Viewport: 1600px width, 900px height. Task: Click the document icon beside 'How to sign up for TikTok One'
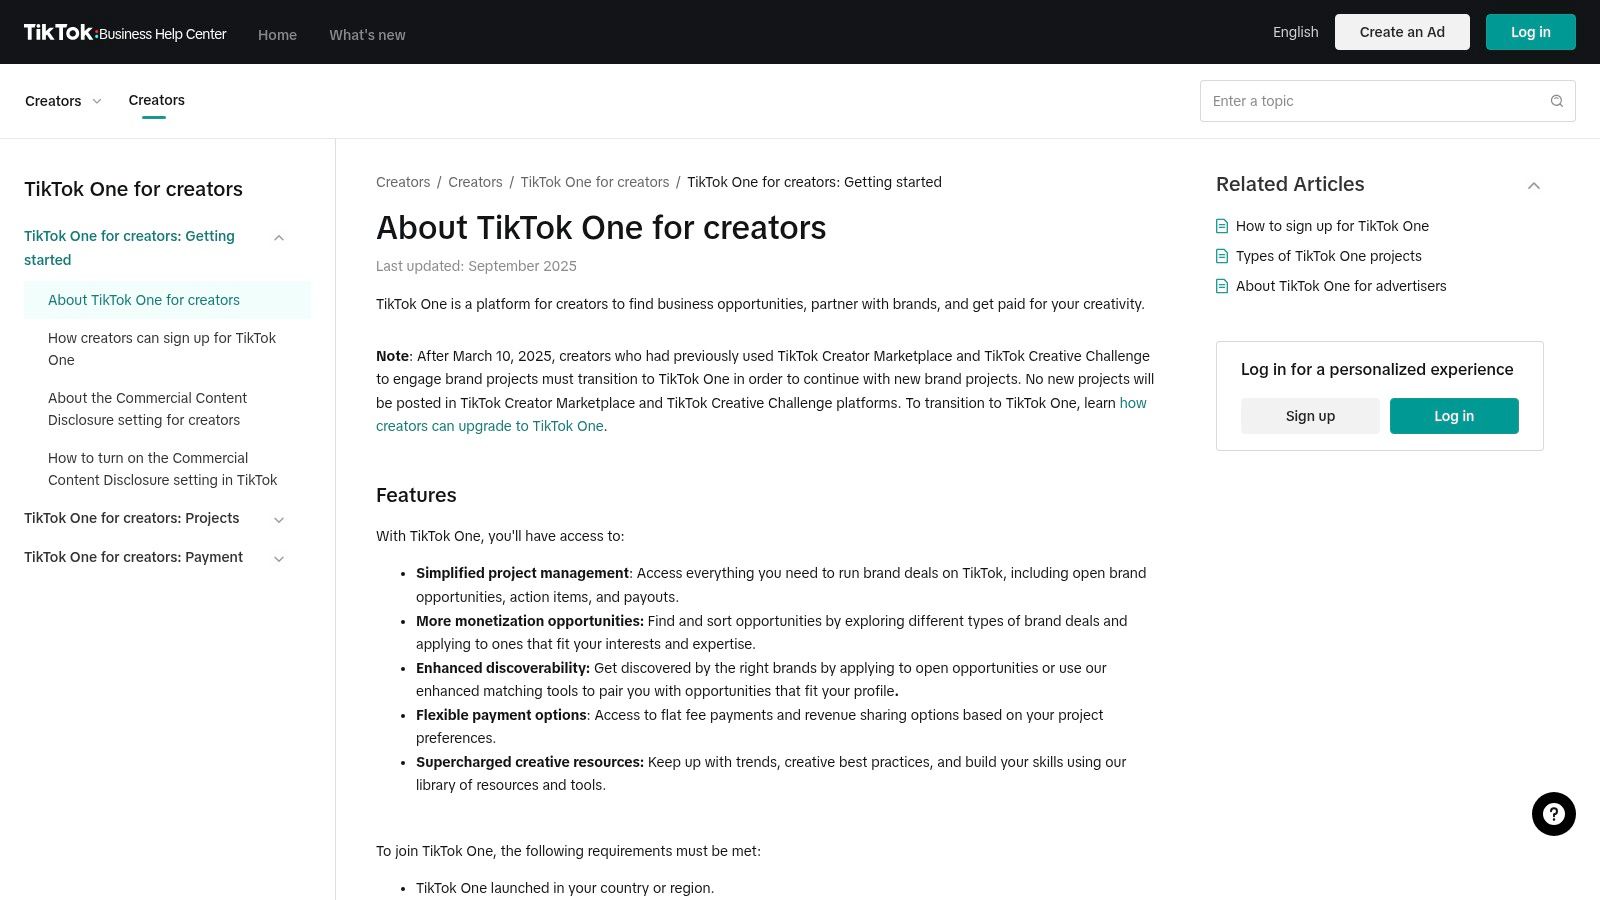[1222, 226]
